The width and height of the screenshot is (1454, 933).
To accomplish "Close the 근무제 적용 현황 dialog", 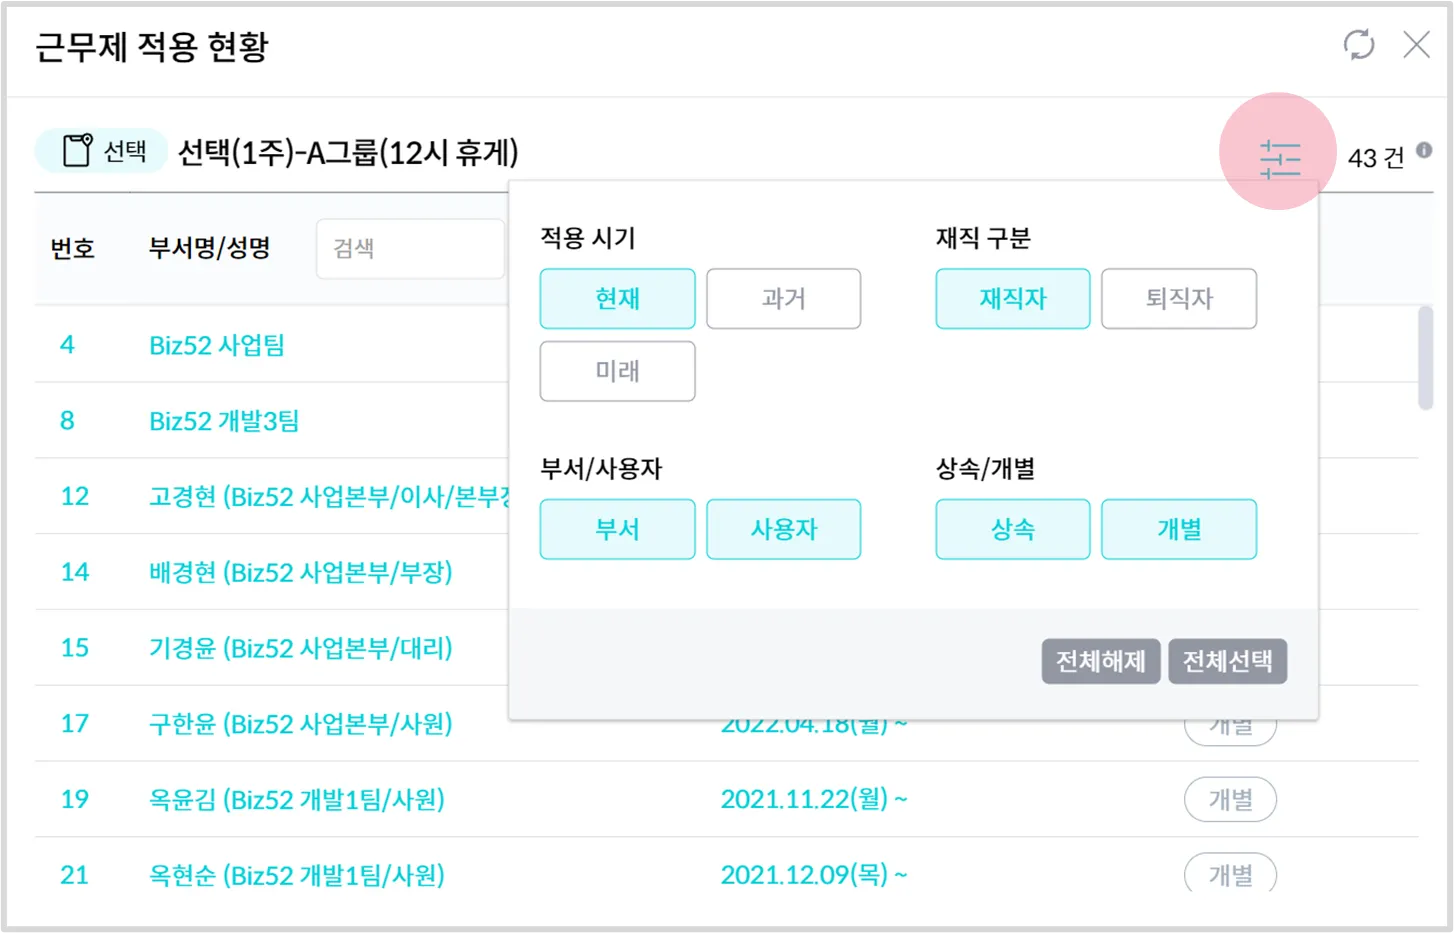I will pyautogui.click(x=1416, y=45).
